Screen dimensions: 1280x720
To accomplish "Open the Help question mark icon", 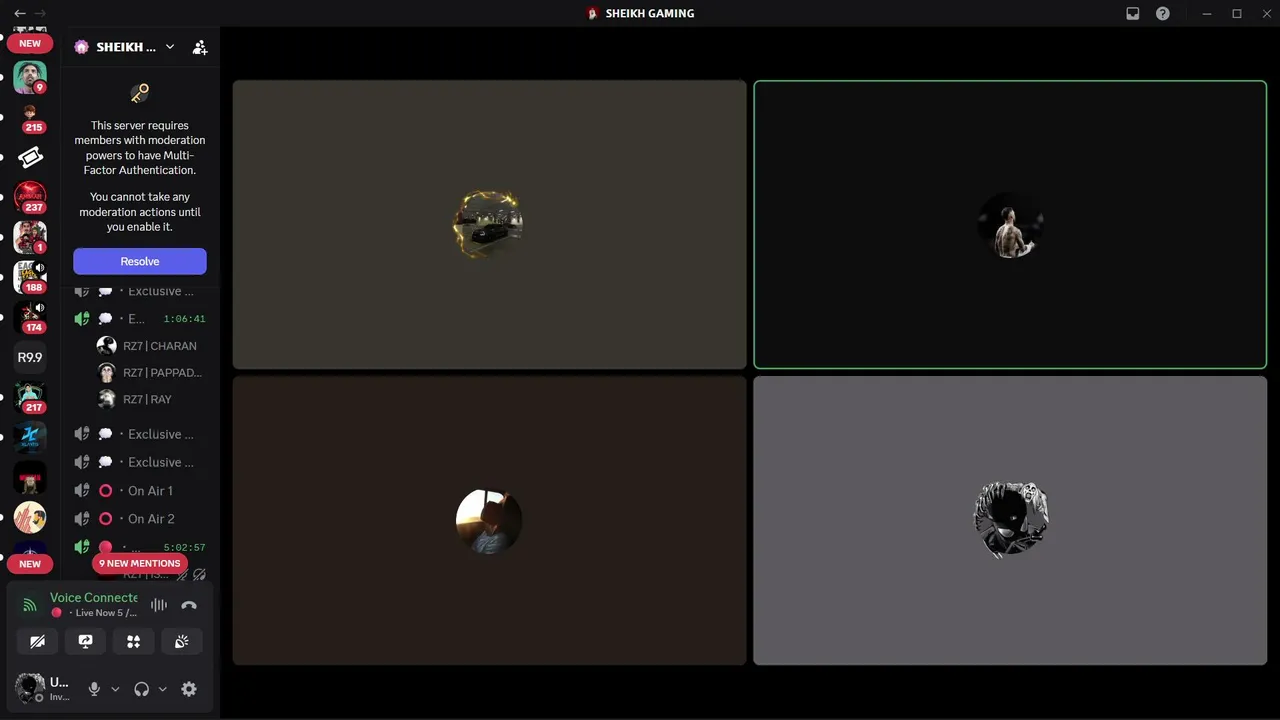I will click(1163, 14).
